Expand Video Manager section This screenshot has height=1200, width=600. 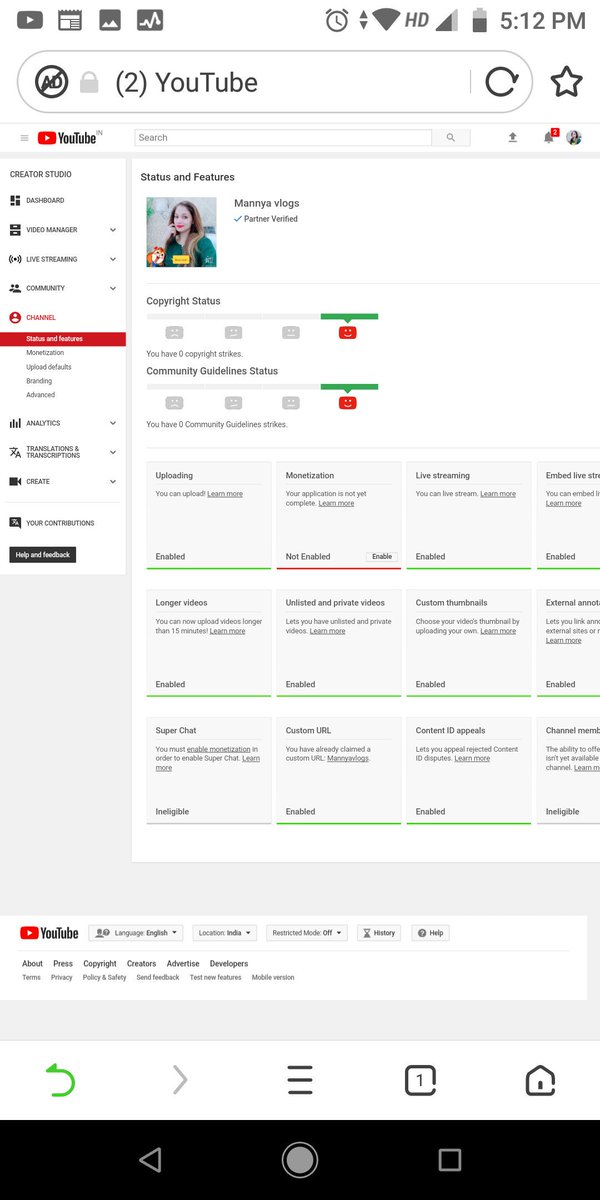(x=113, y=230)
